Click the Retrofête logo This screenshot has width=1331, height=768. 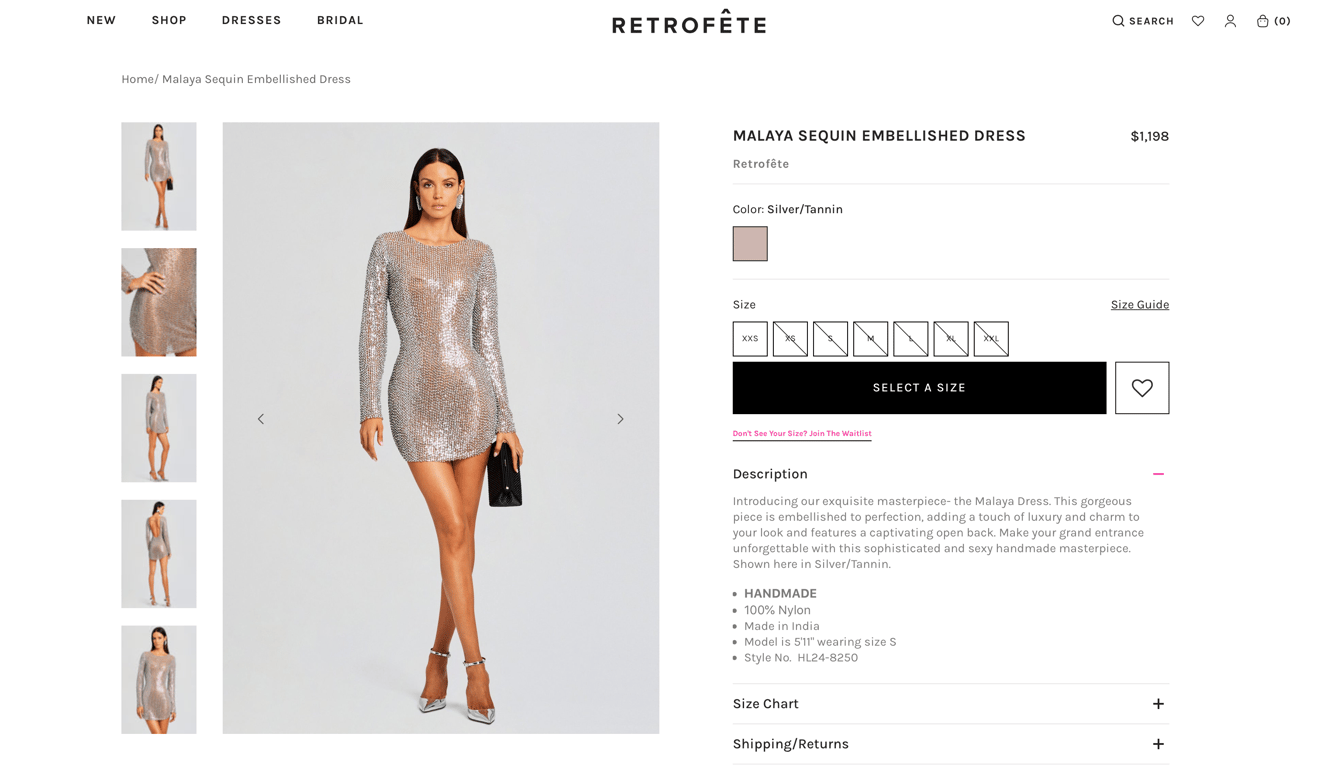689,22
